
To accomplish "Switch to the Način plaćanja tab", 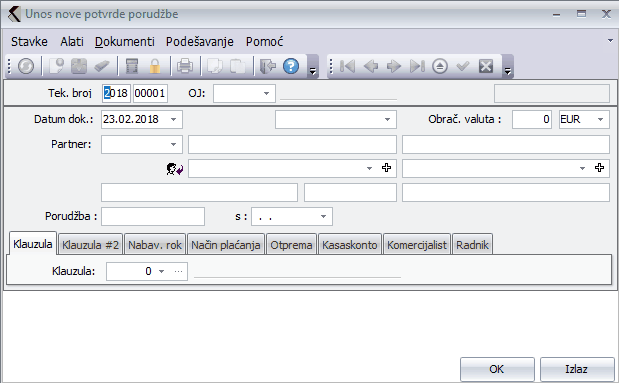I will point(226,245).
